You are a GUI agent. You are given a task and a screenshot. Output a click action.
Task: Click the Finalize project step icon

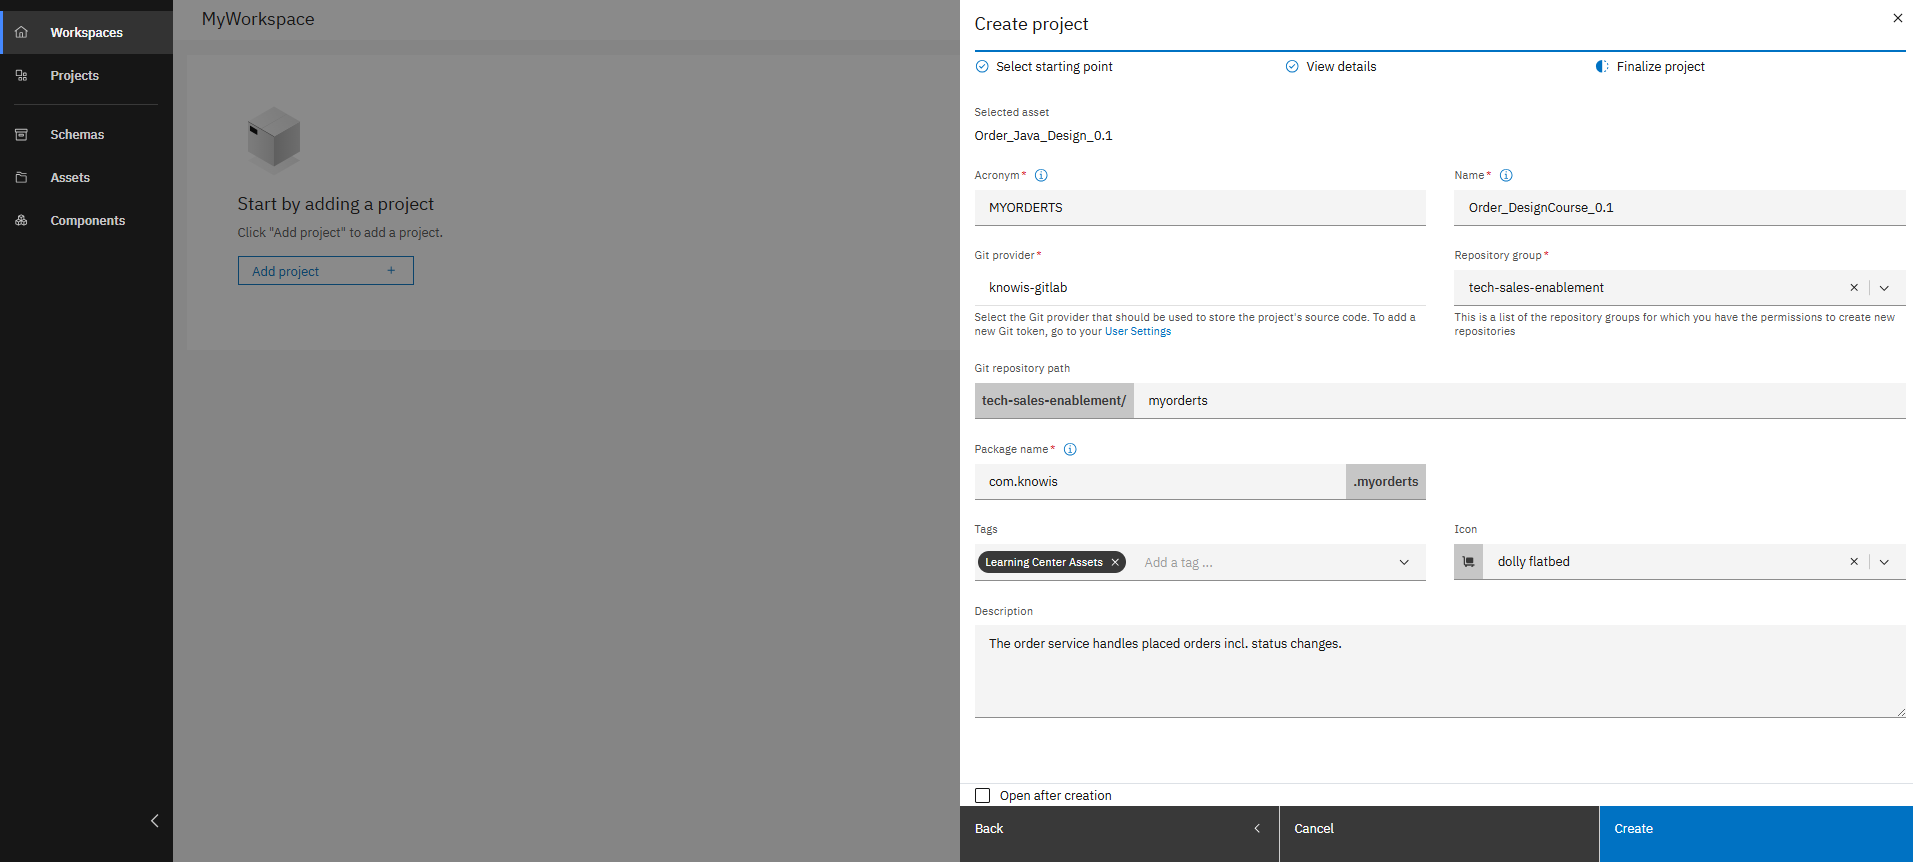click(x=1602, y=67)
